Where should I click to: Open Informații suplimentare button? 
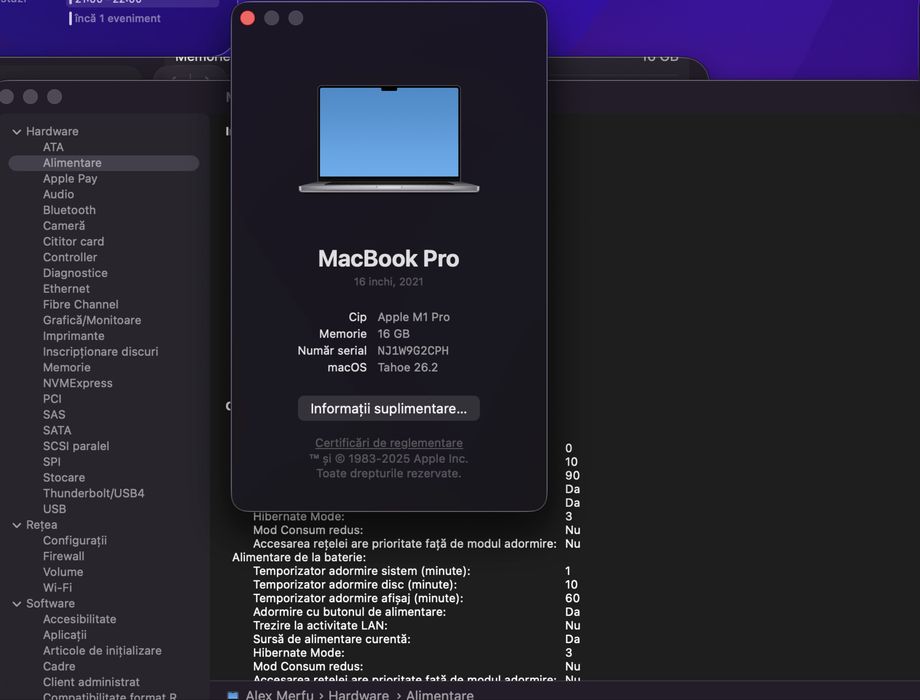pyautogui.click(x=388, y=408)
